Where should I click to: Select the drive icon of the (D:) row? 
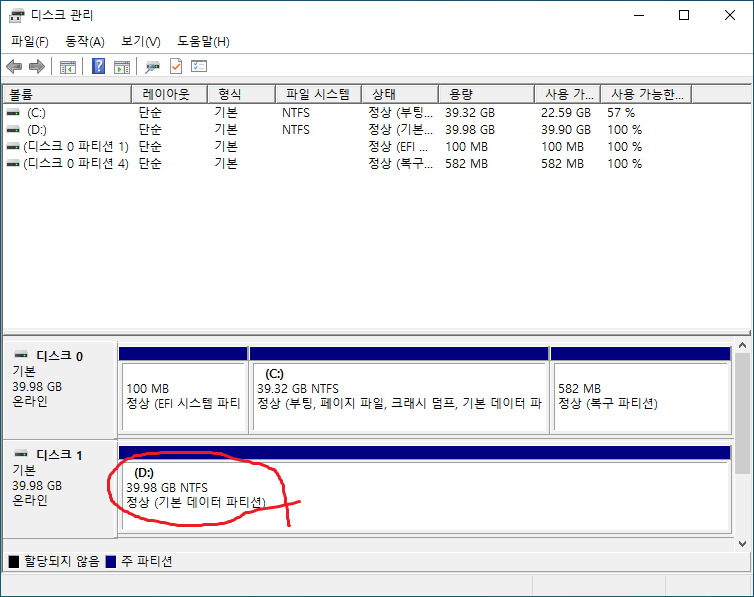coord(13,129)
